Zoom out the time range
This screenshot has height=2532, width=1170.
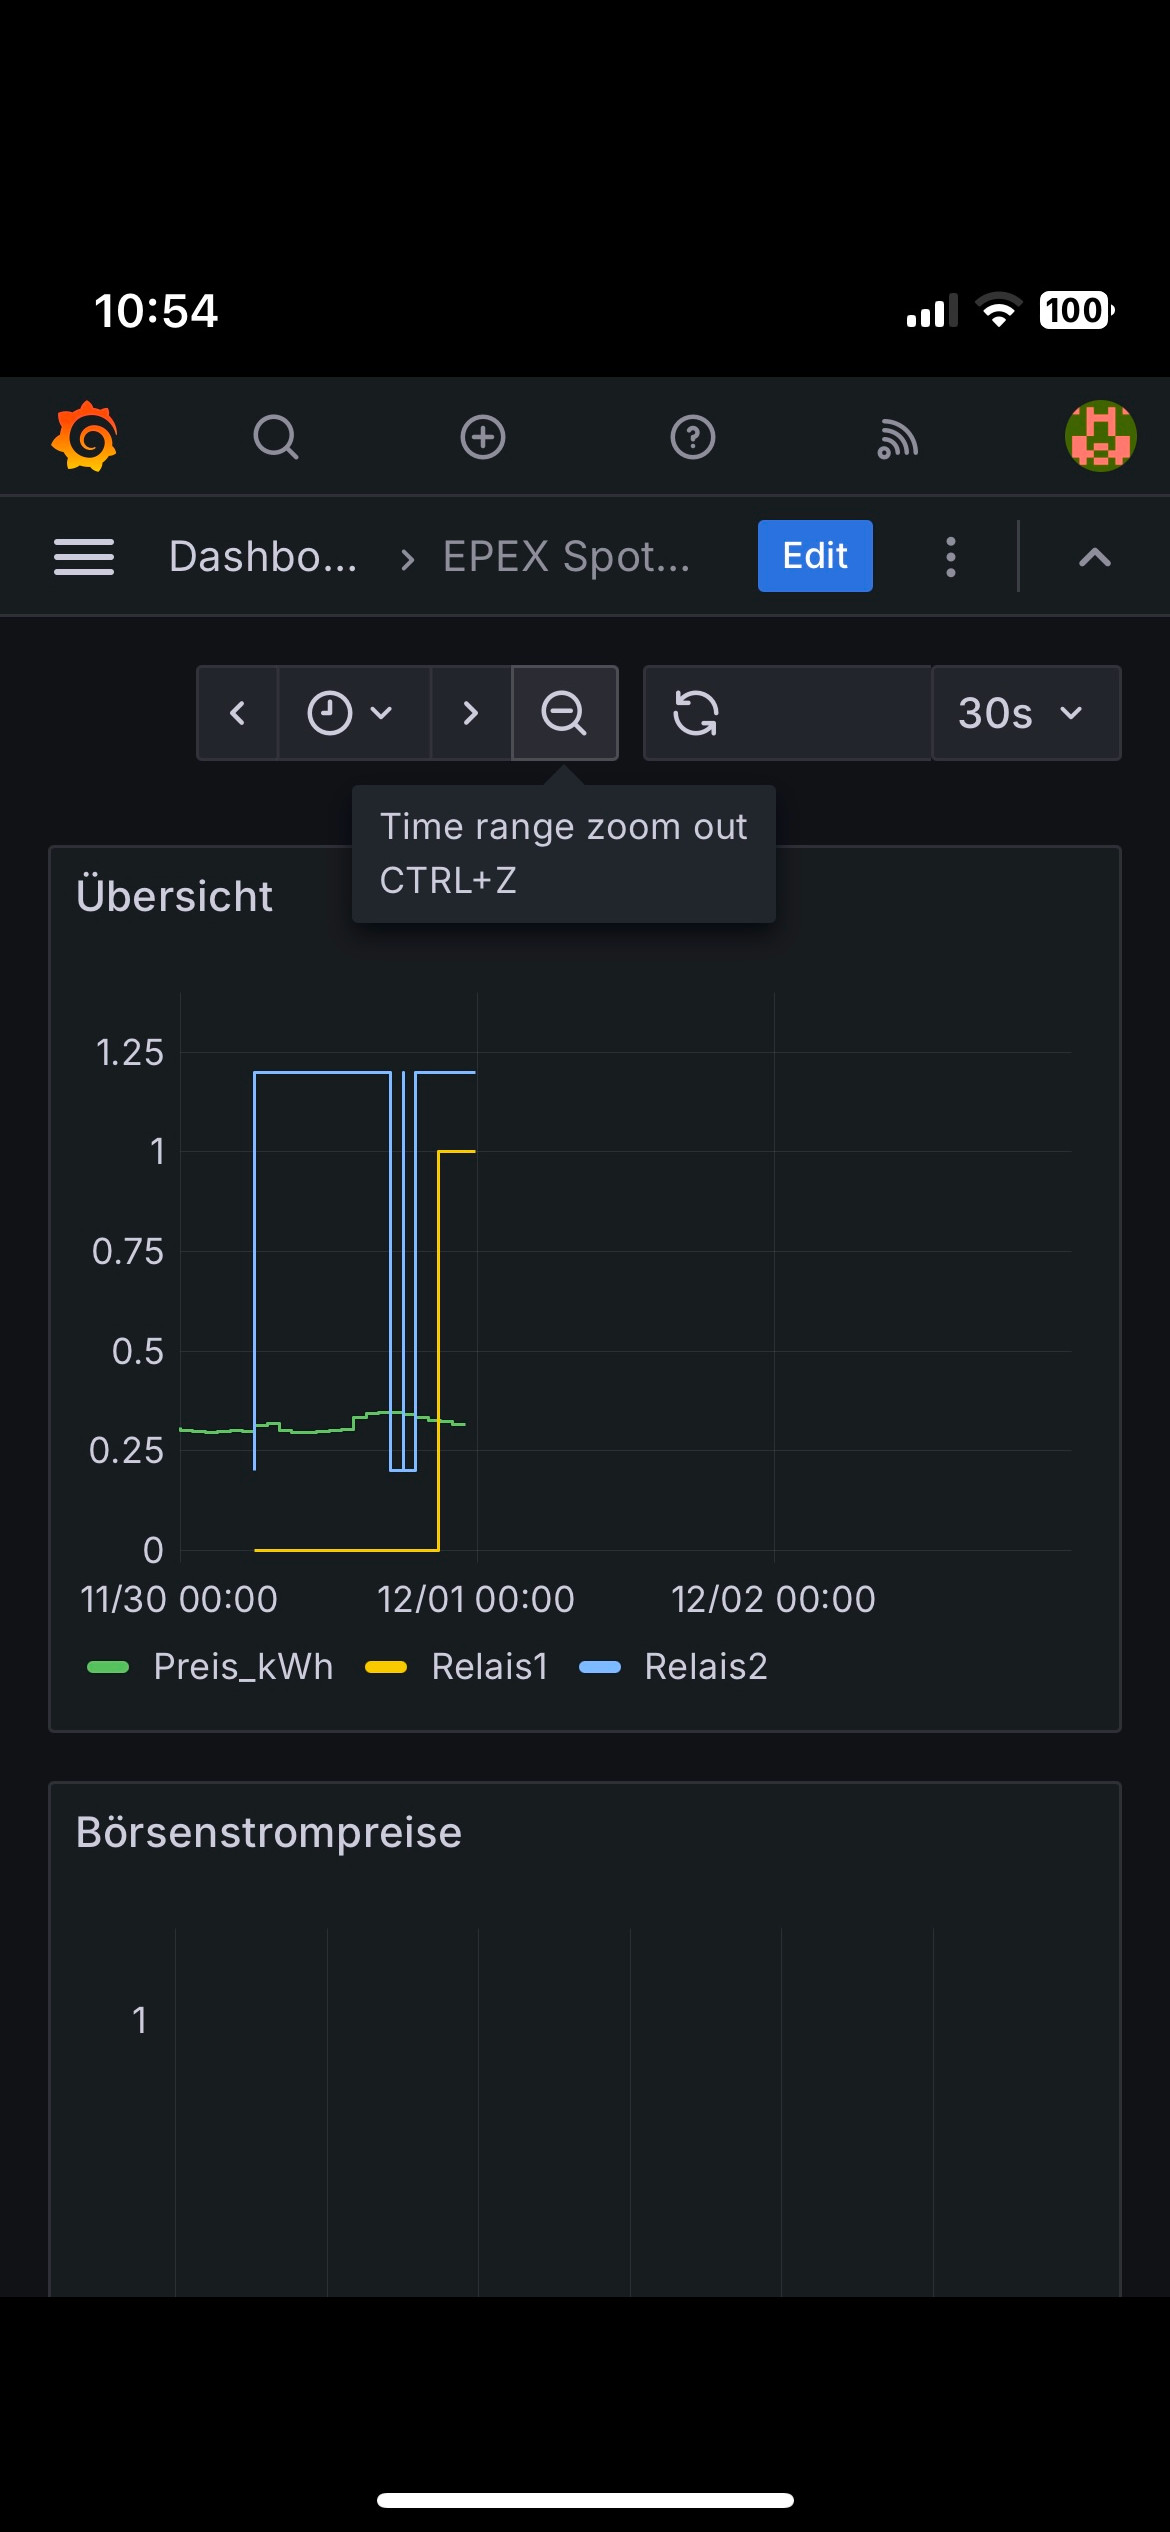(x=564, y=713)
